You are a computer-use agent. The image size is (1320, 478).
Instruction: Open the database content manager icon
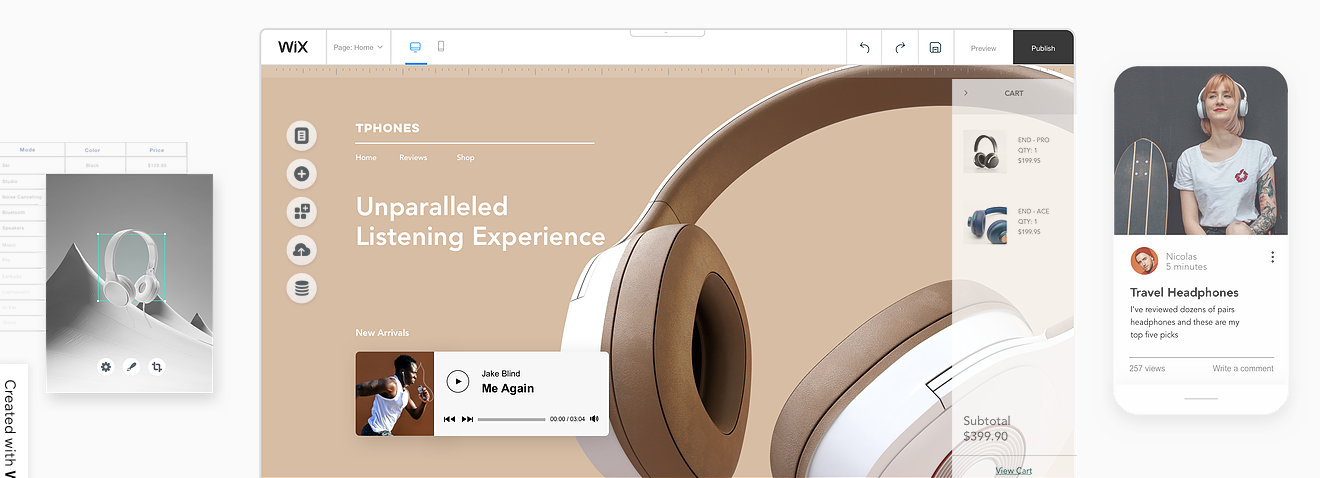point(302,289)
